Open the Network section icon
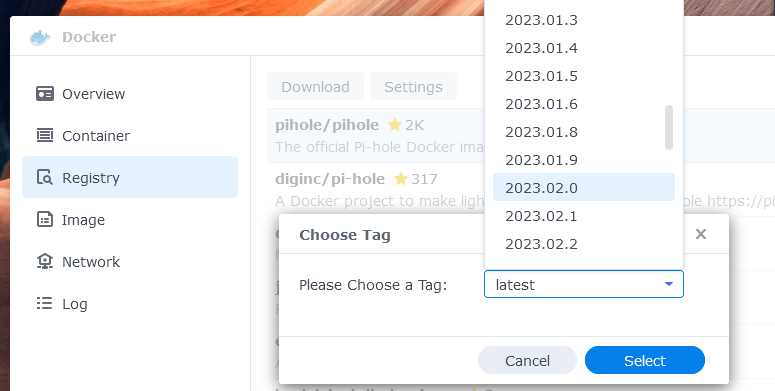 tap(45, 261)
